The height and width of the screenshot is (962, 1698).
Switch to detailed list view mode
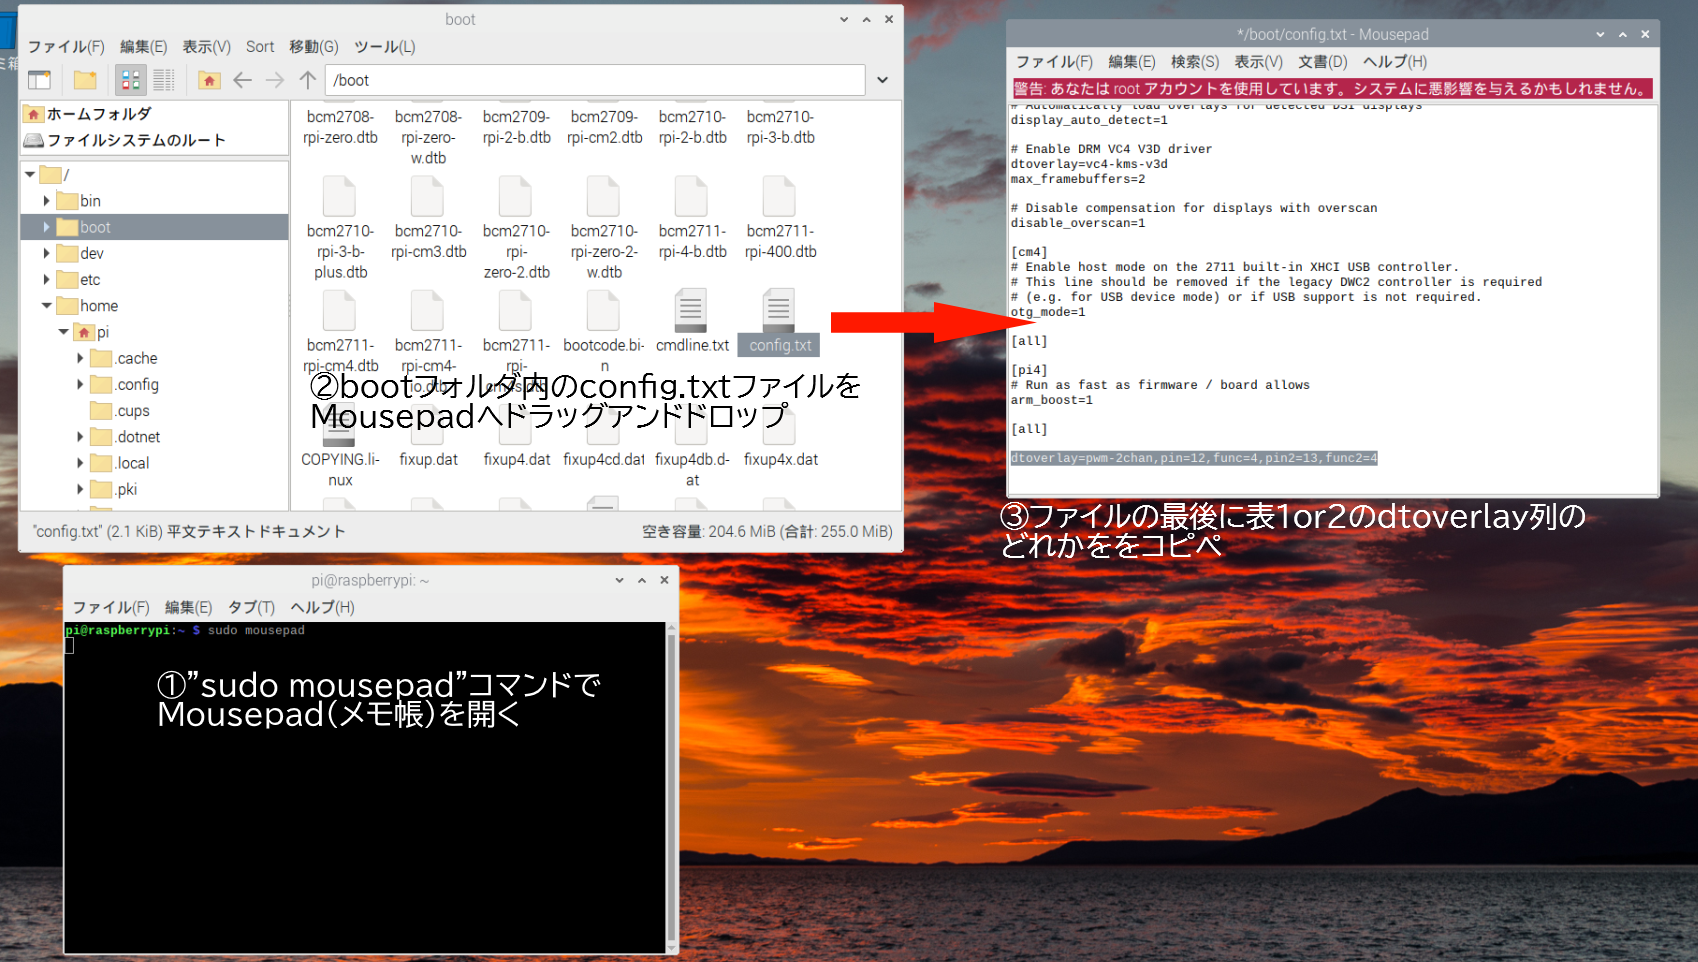click(x=164, y=80)
